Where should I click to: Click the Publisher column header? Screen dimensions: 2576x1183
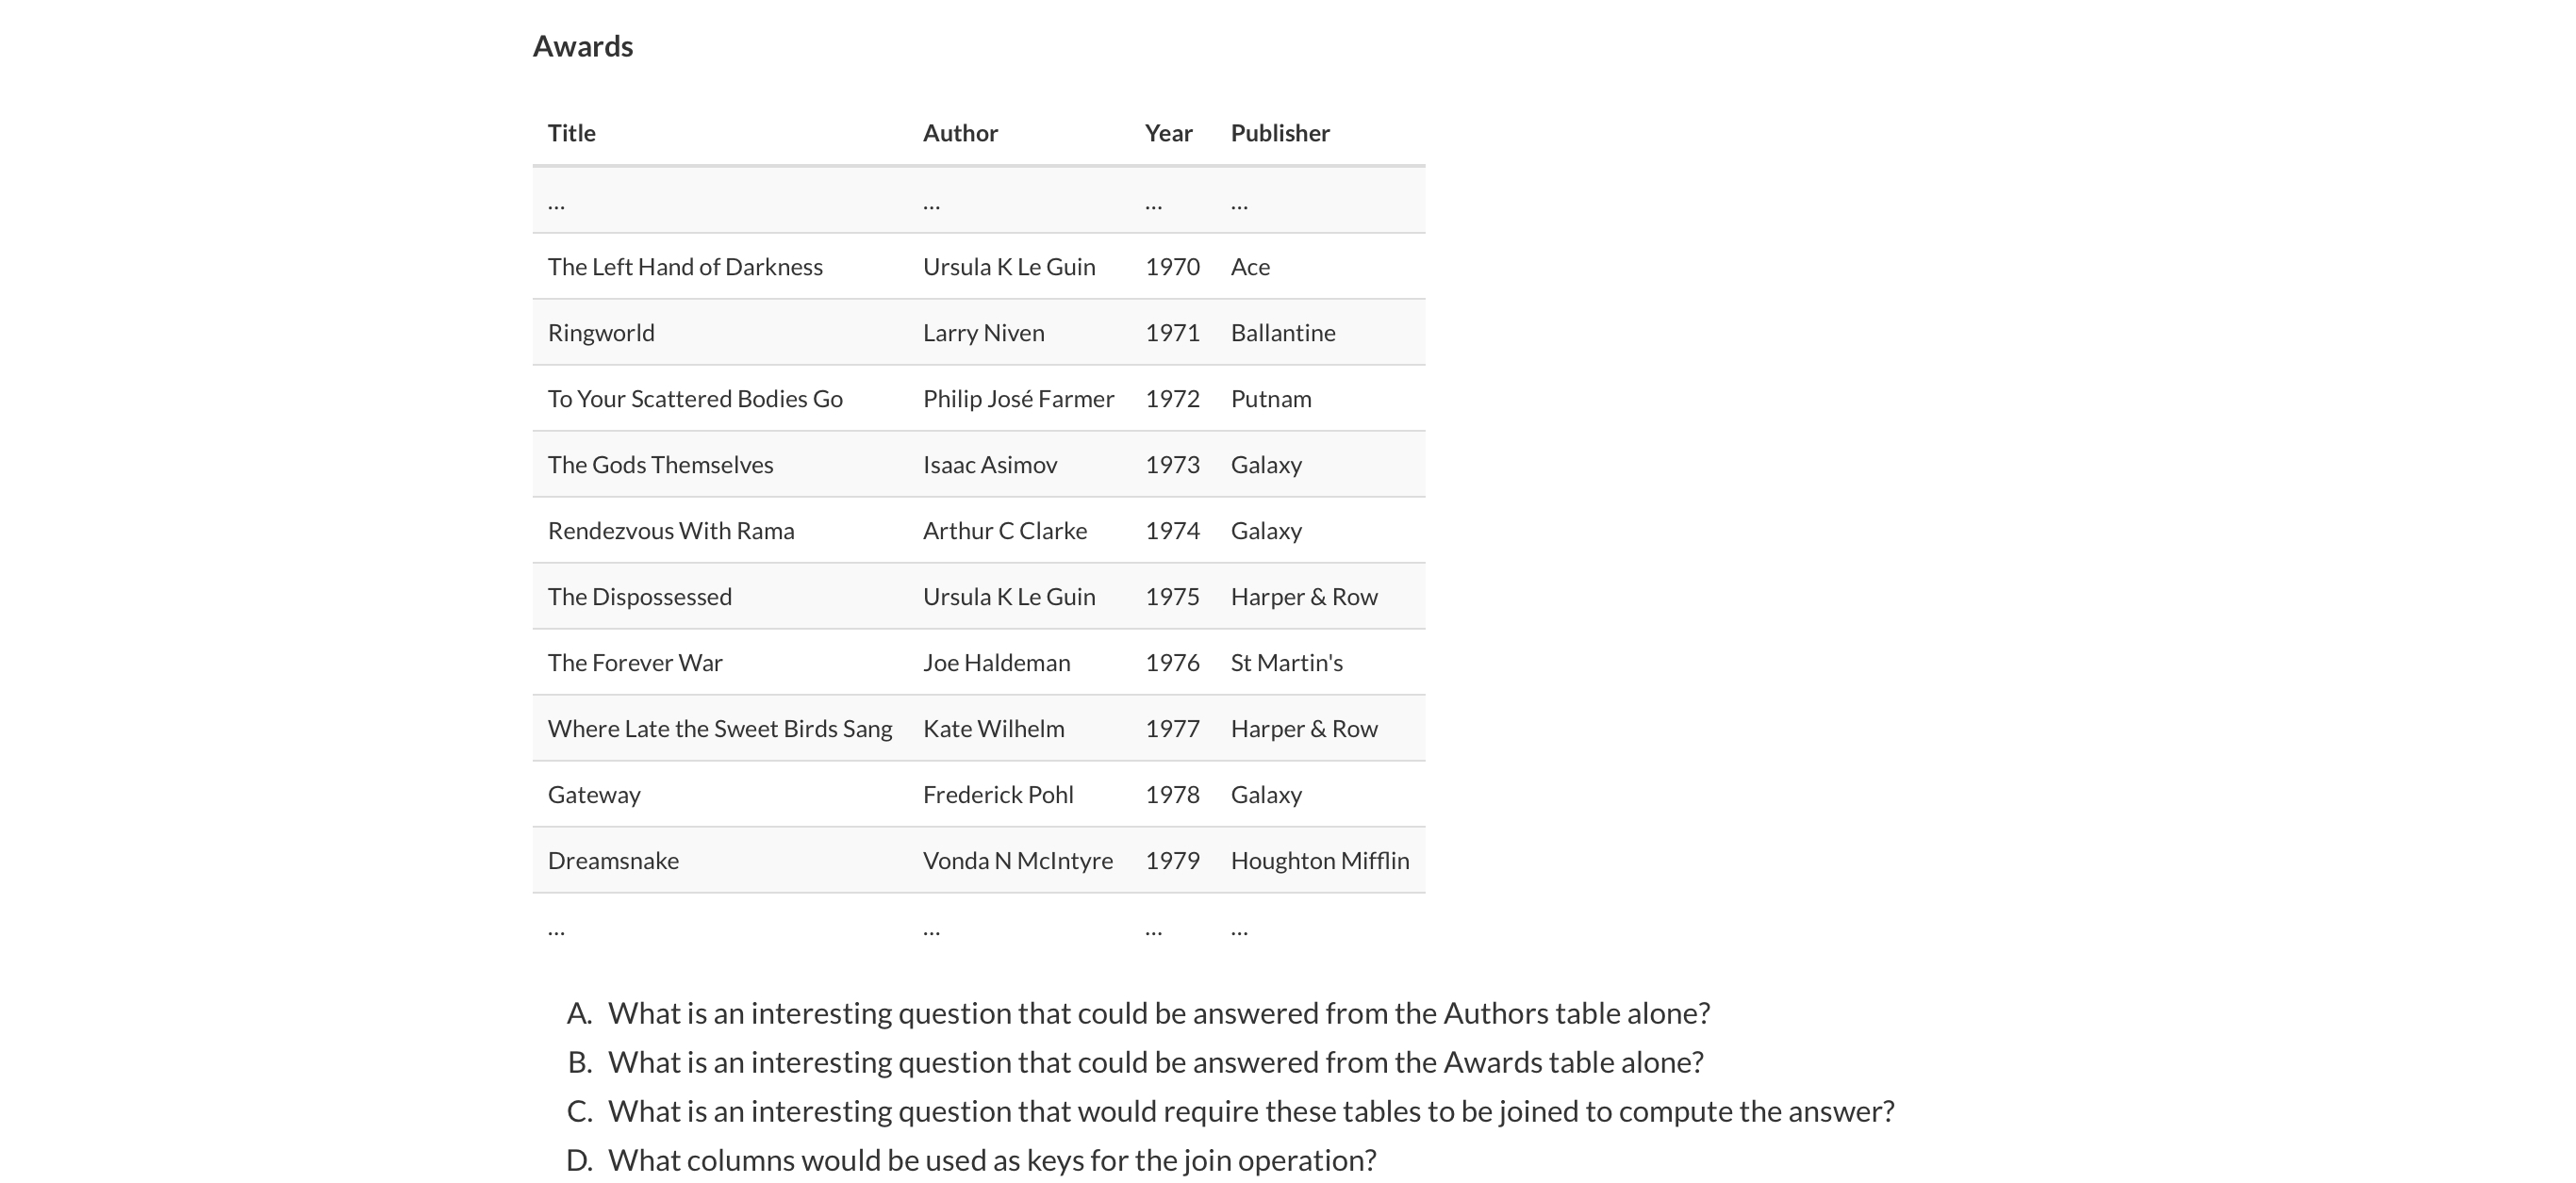(1280, 133)
